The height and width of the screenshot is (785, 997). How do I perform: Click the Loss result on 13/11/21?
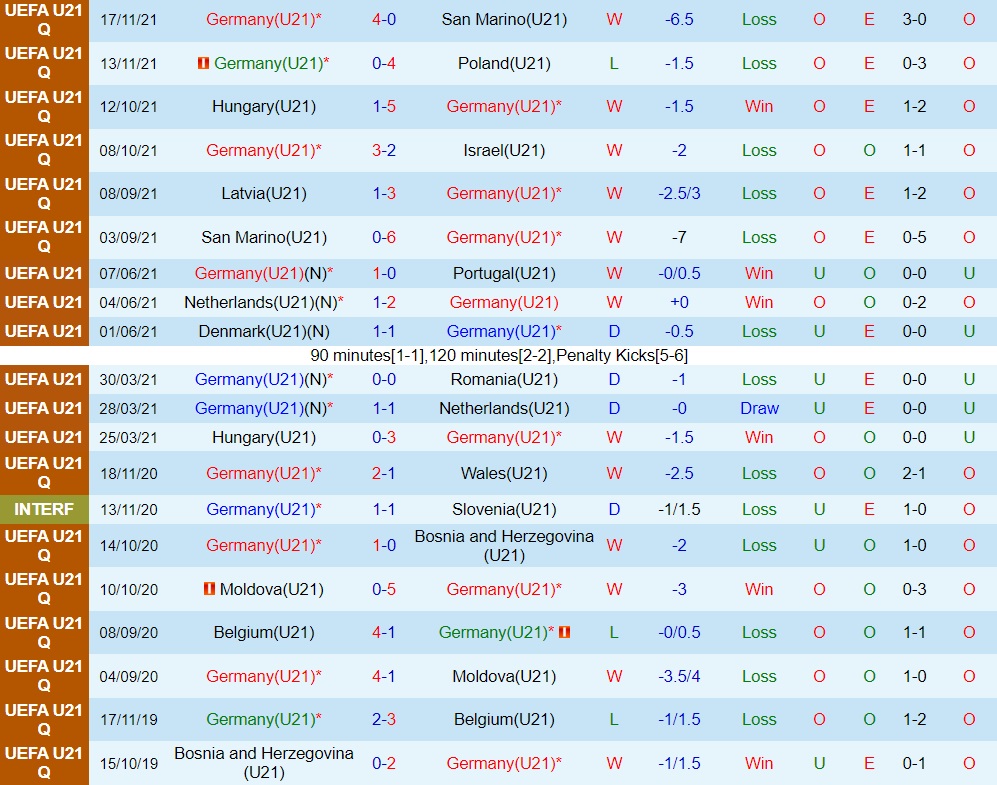tap(759, 64)
